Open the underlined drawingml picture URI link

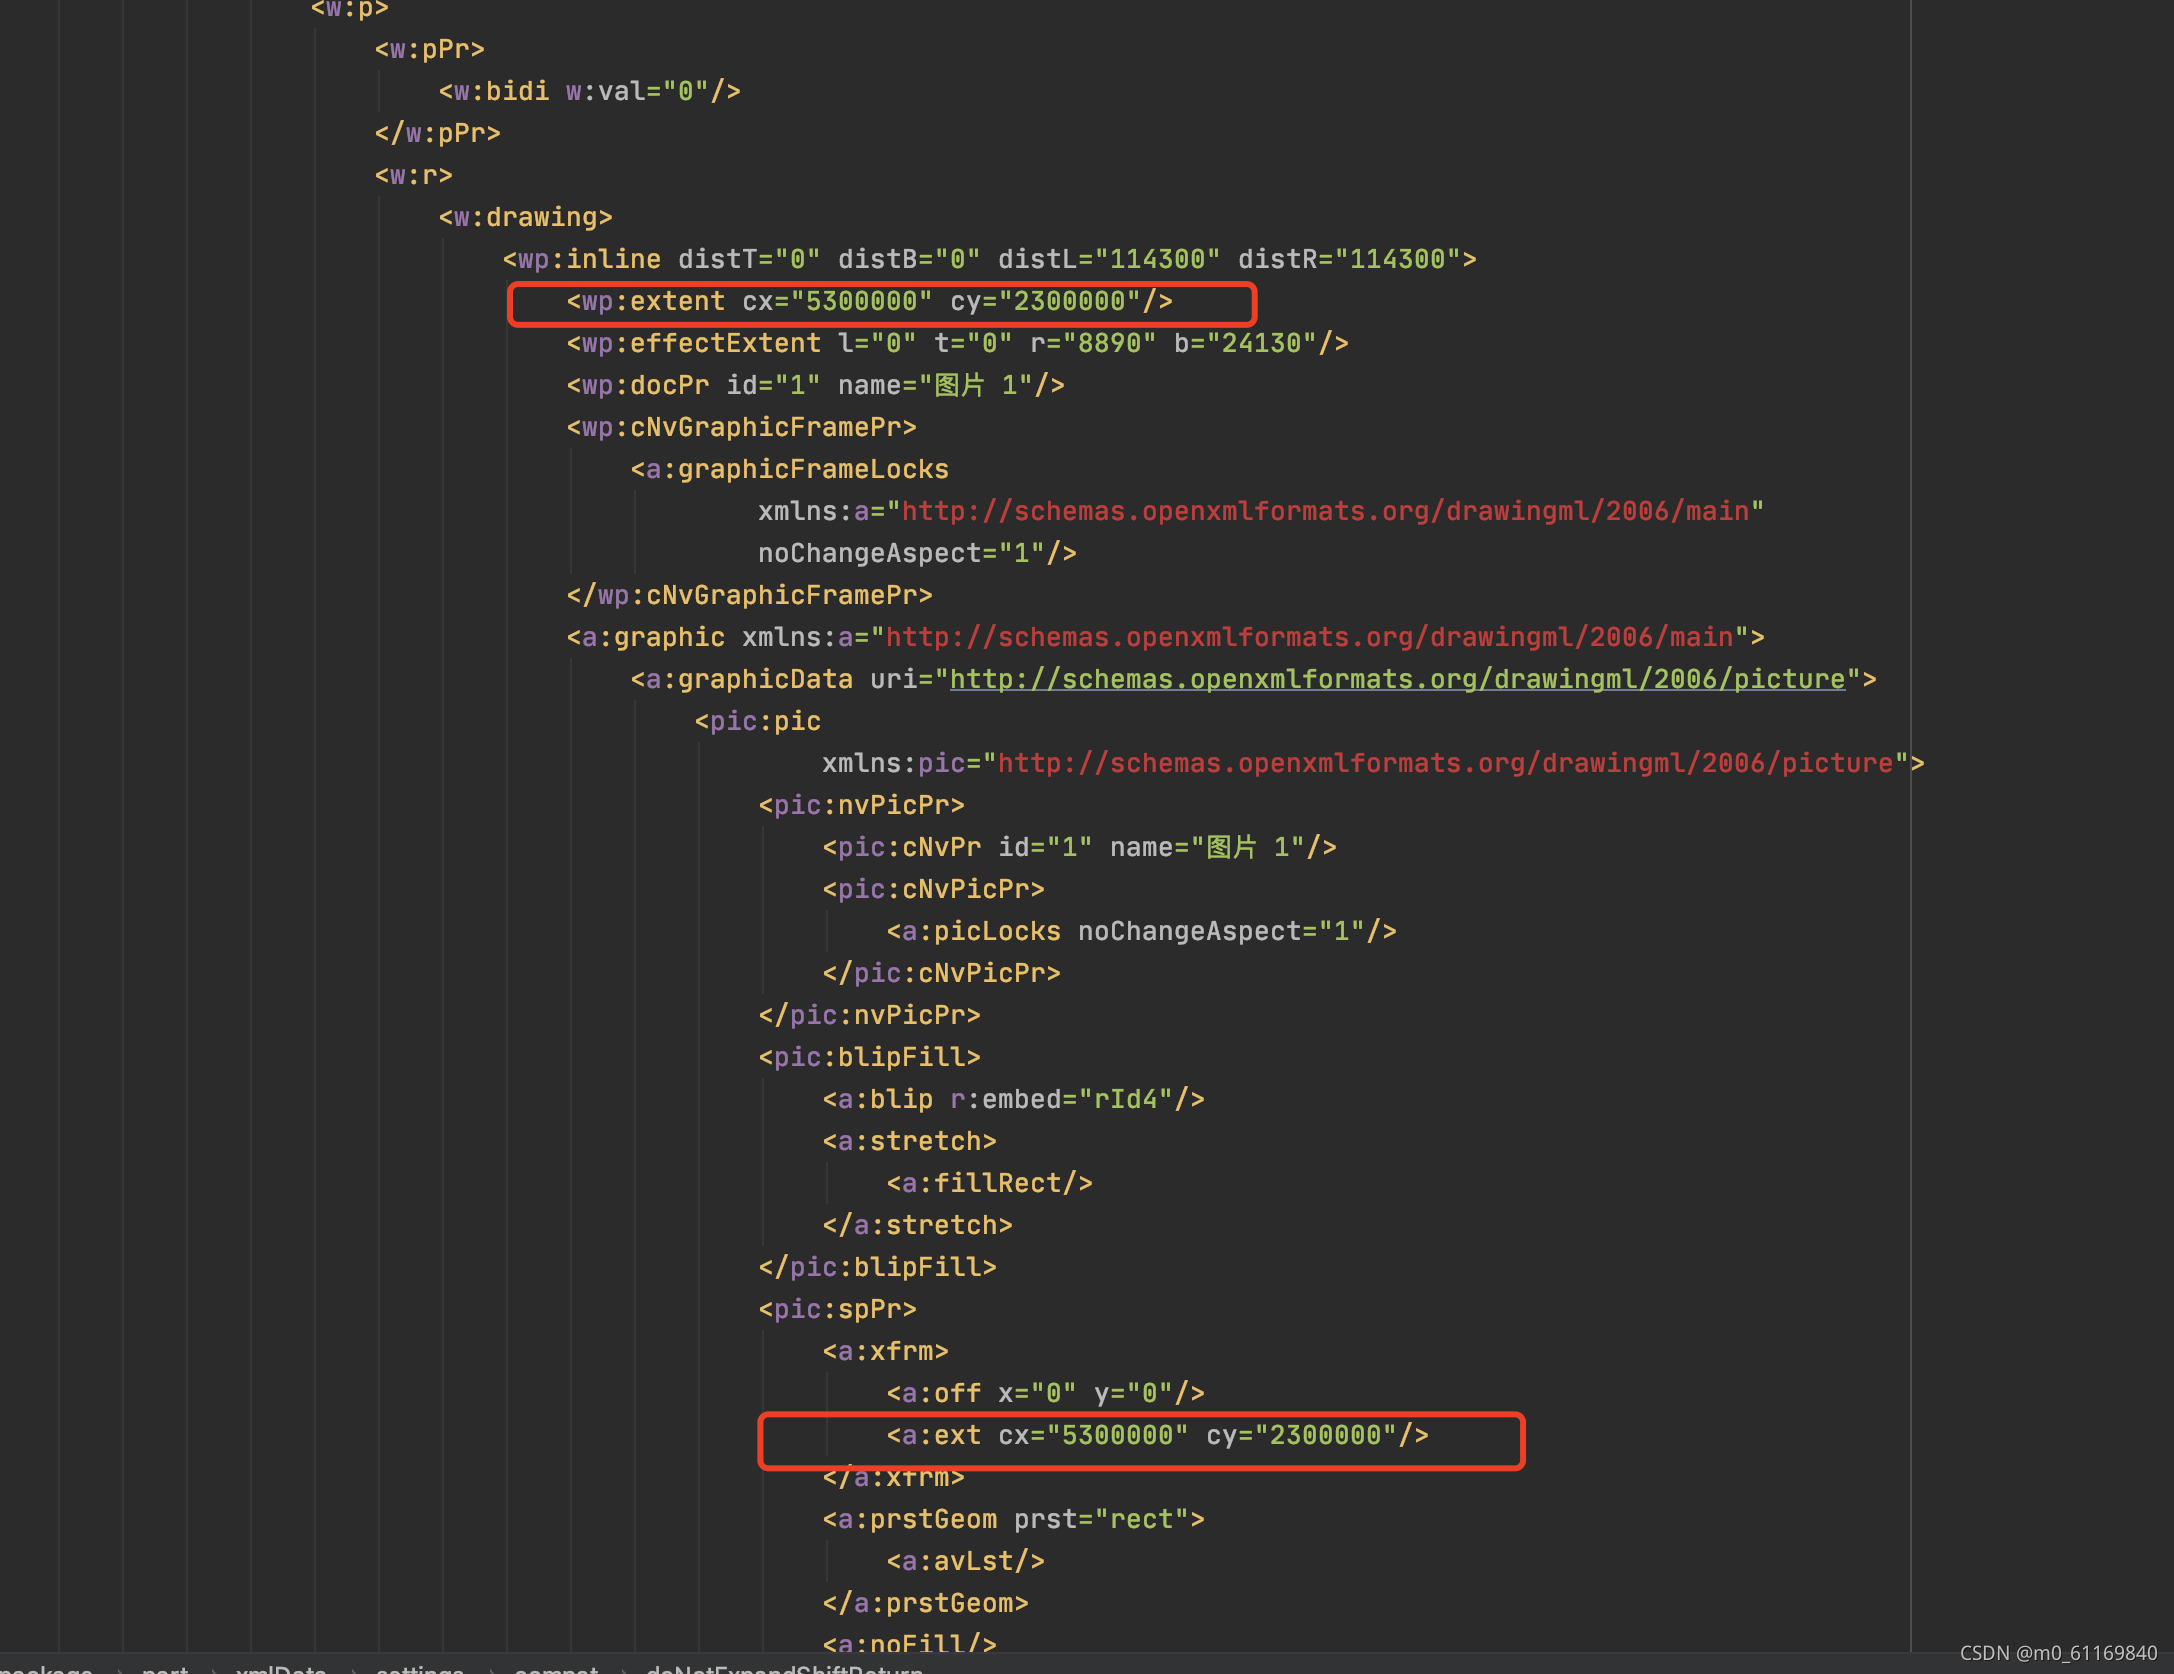pos(1396,679)
